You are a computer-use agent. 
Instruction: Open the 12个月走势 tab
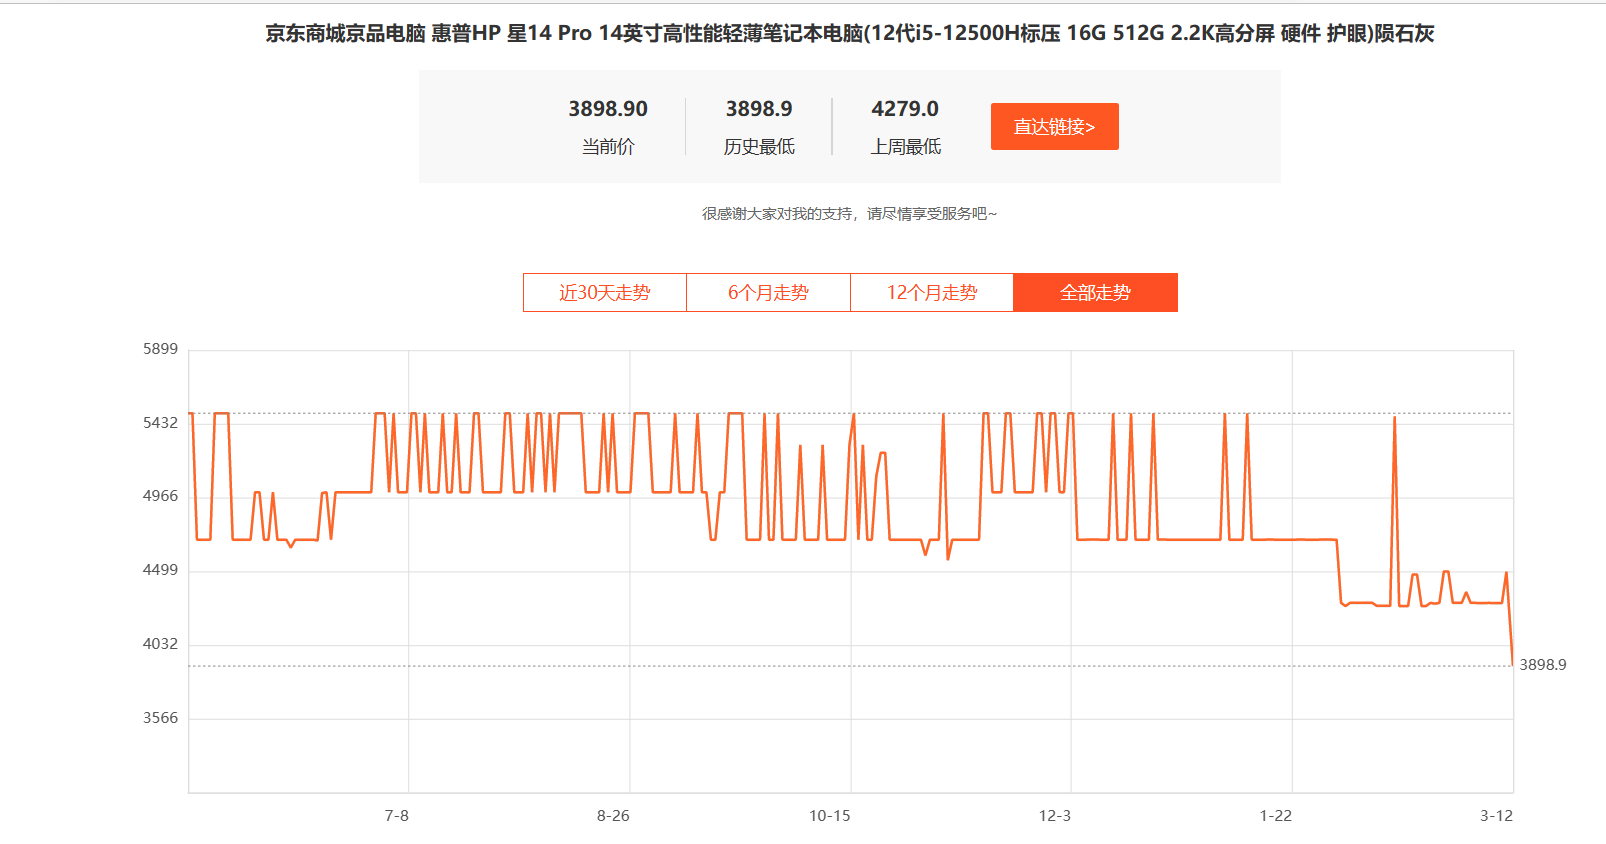932,293
